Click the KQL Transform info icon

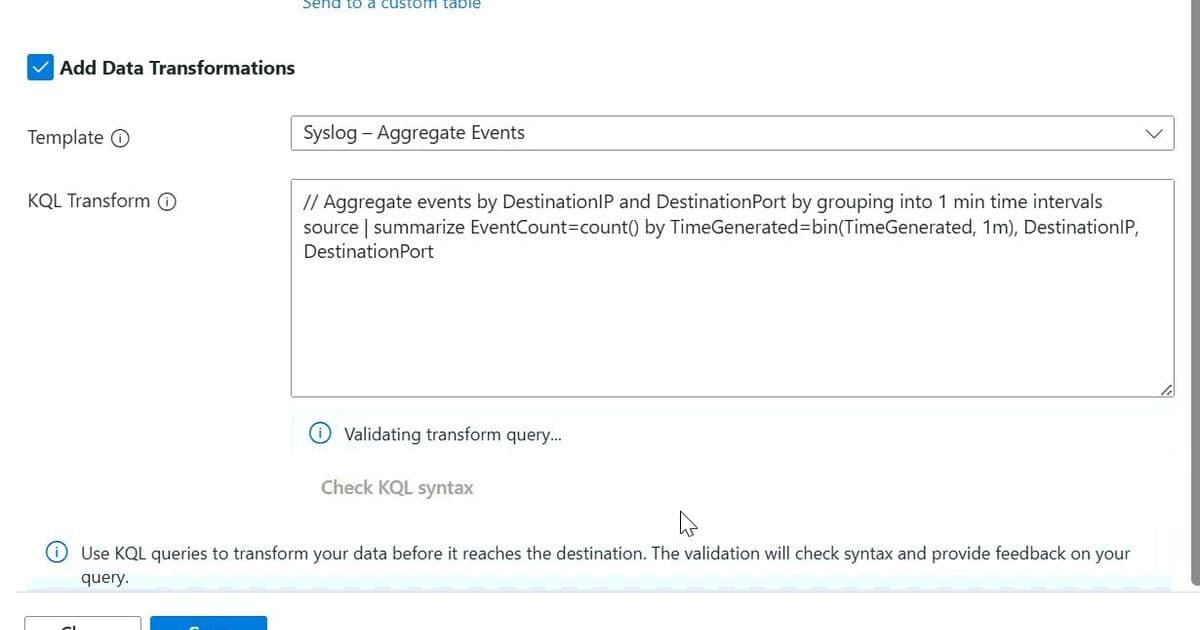tap(167, 201)
